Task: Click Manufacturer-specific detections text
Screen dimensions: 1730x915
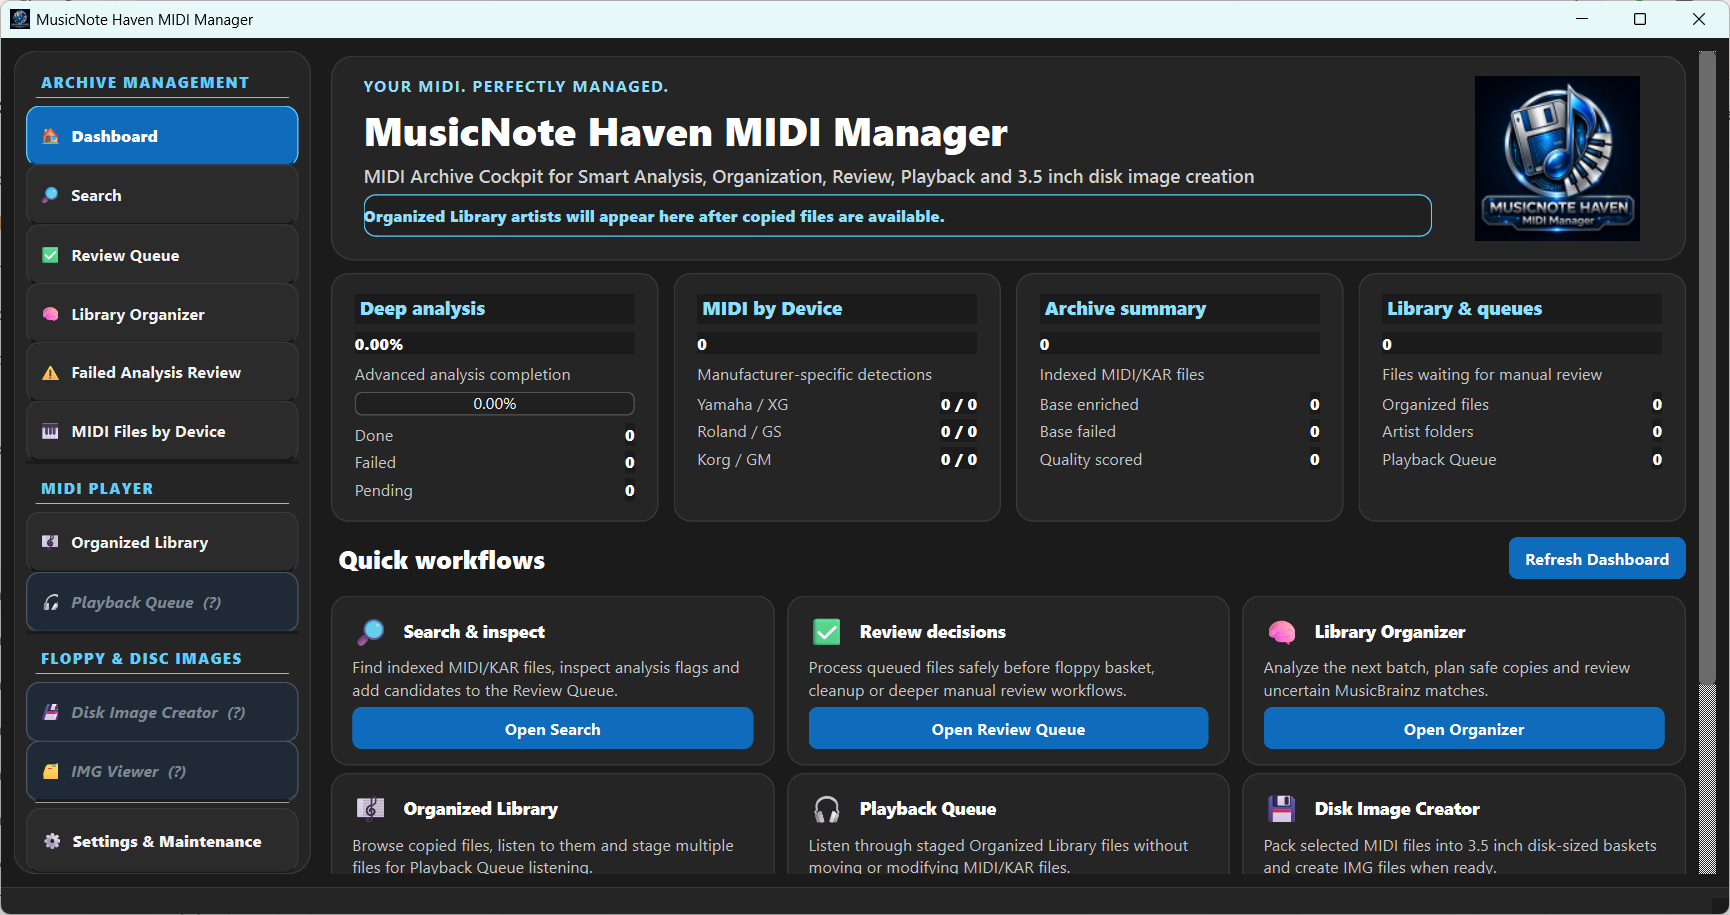Action: pos(814,375)
